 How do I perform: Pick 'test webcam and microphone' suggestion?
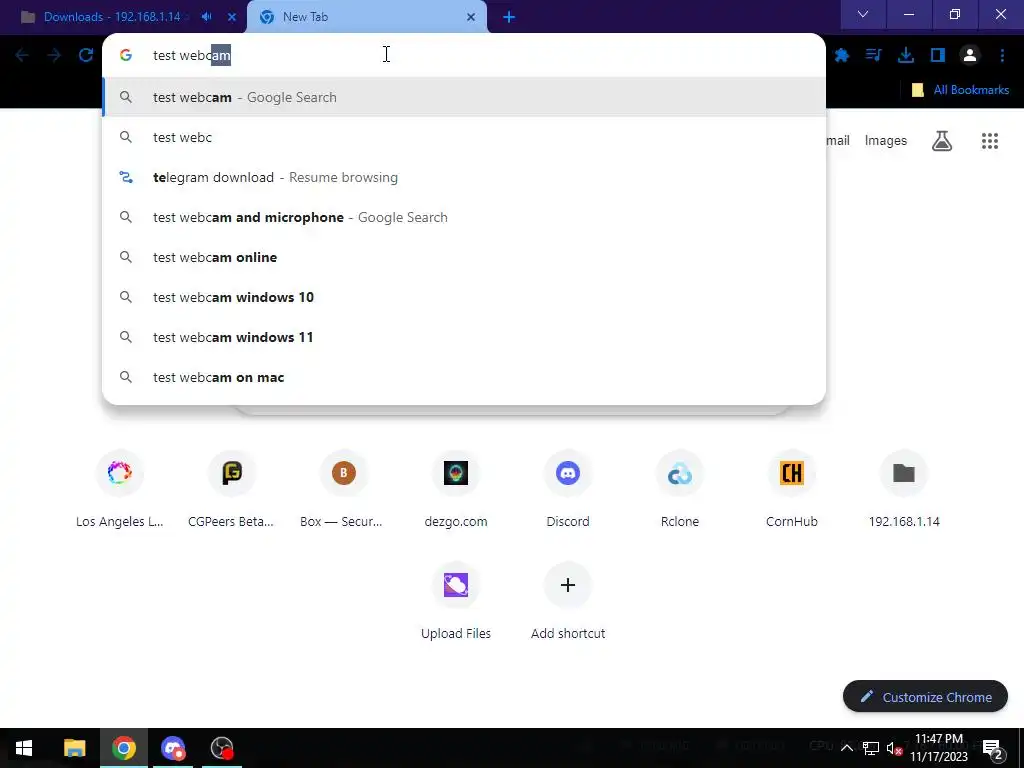click(464, 217)
